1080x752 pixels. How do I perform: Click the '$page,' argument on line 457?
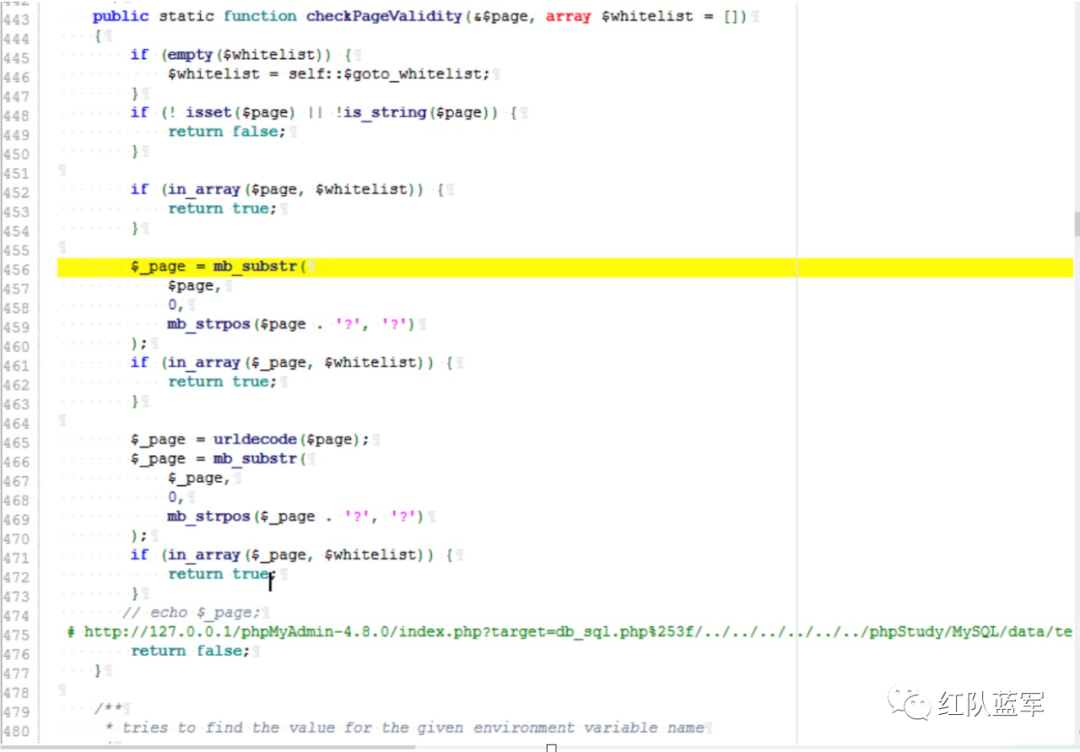point(194,286)
